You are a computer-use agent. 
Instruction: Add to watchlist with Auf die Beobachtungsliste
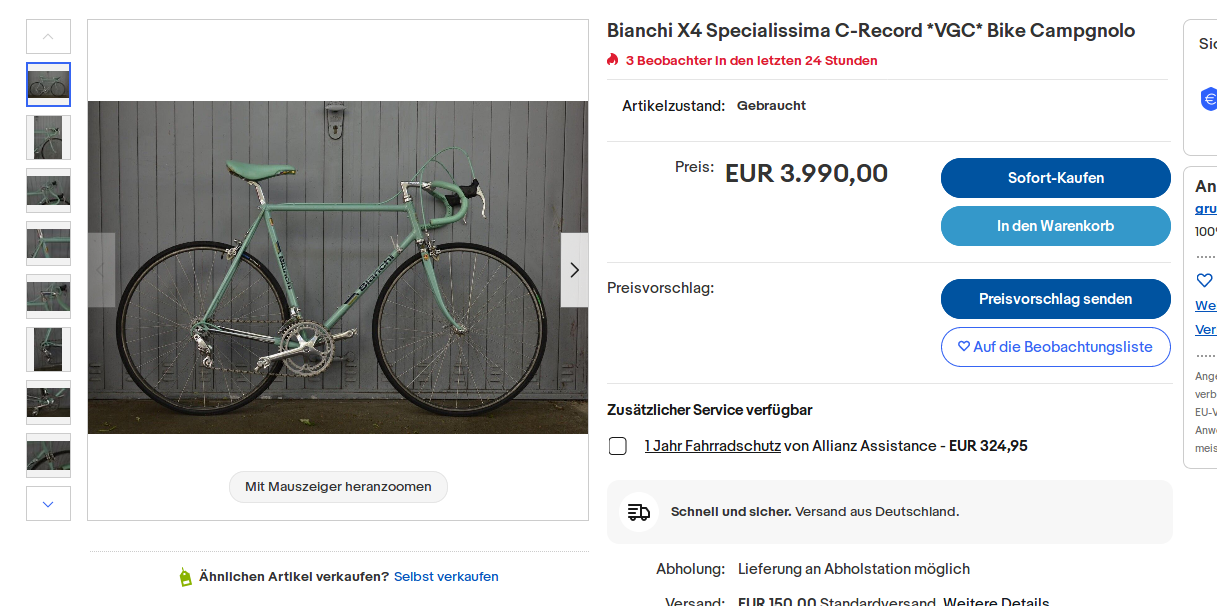(x=1055, y=347)
